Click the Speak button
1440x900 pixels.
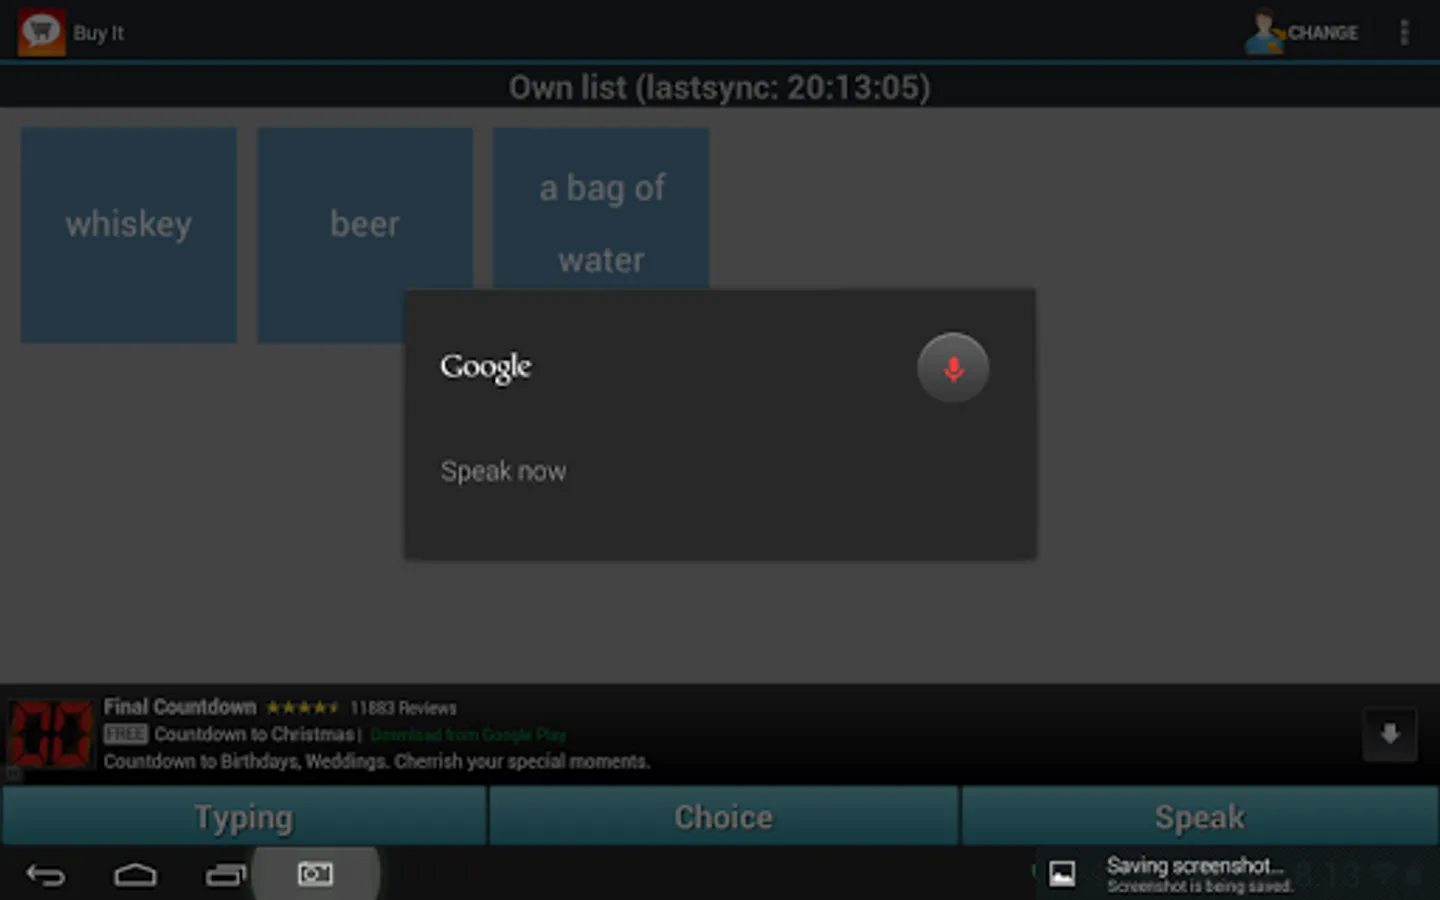tap(1200, 816)
